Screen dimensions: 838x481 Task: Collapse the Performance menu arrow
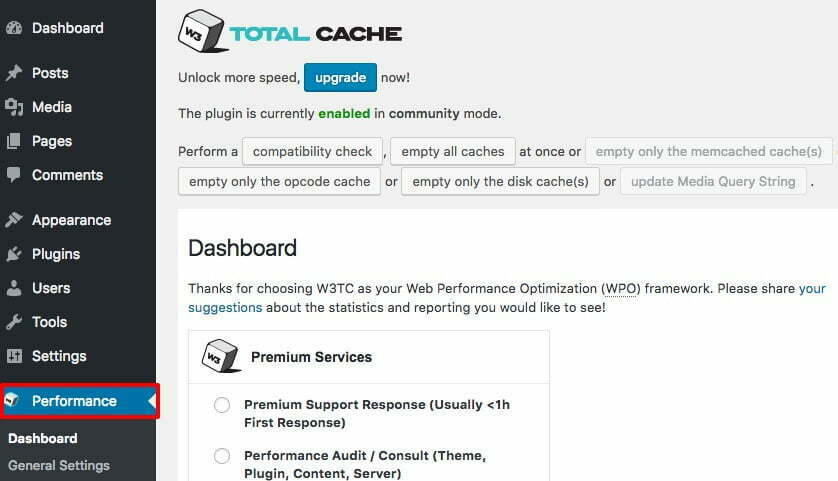[152, 401]
